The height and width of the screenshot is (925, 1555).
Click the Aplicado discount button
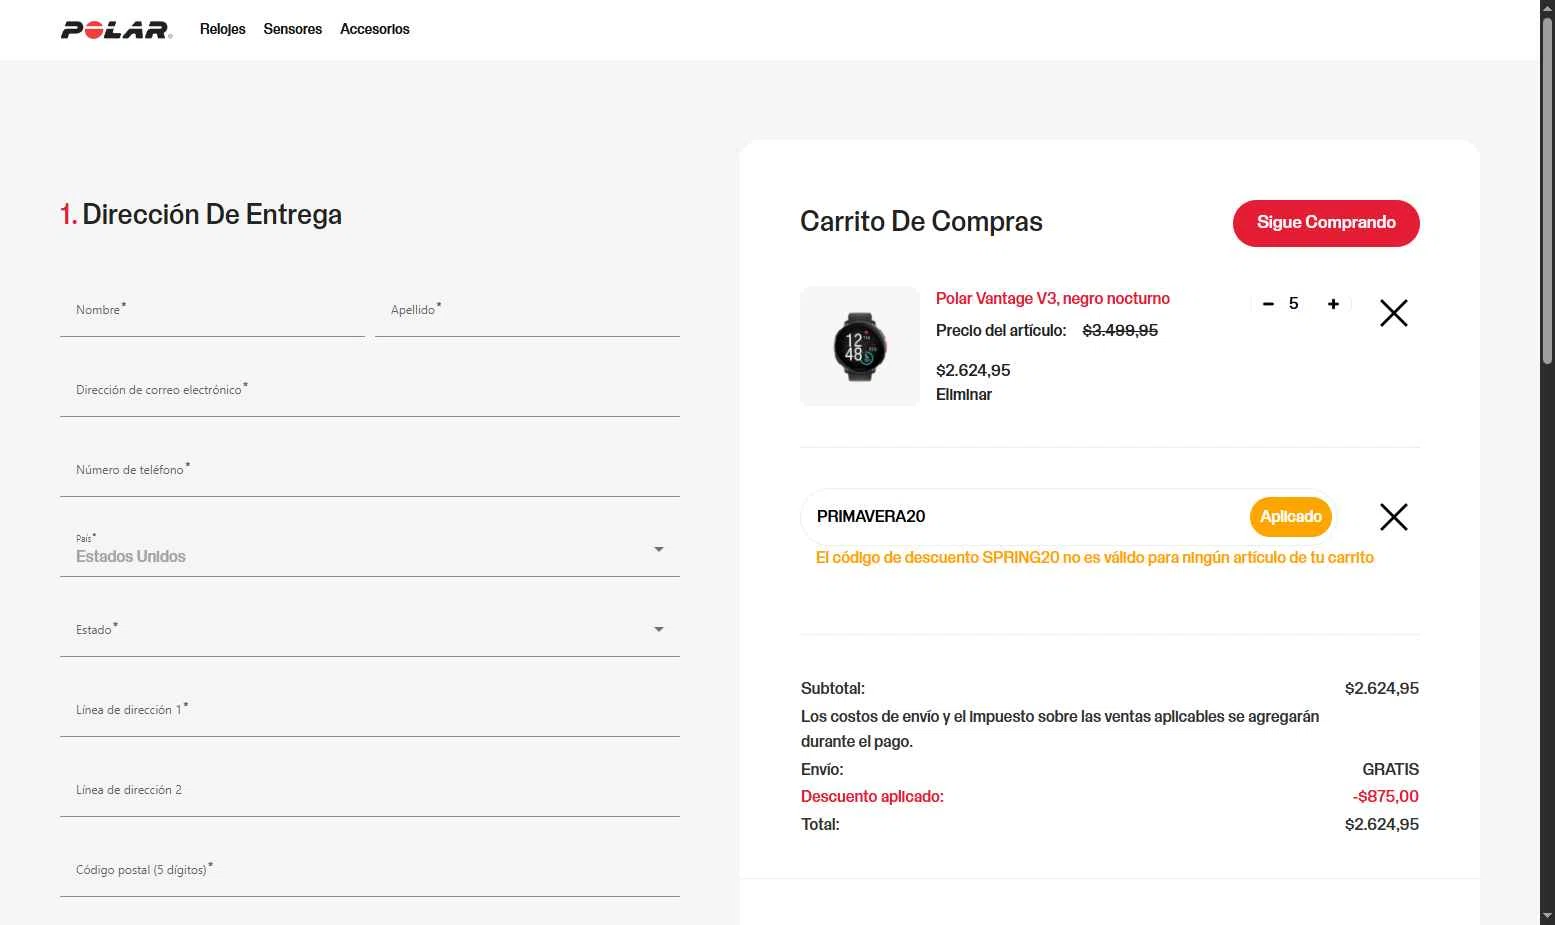coord(1291,517)
